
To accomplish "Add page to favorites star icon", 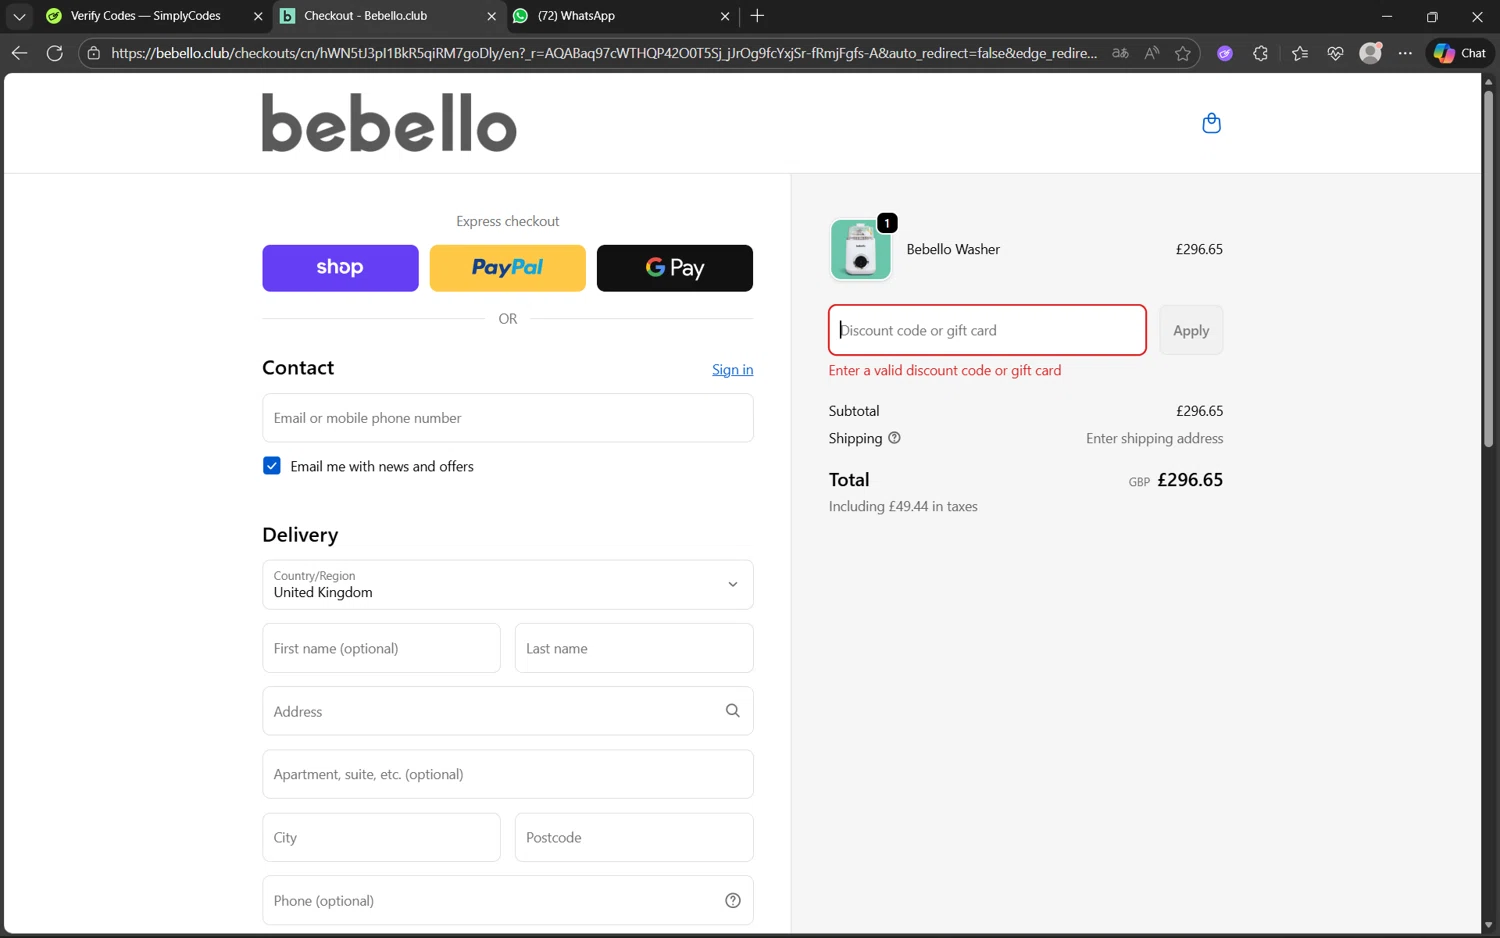I will pyautogui.click(x=1183, y=53).
